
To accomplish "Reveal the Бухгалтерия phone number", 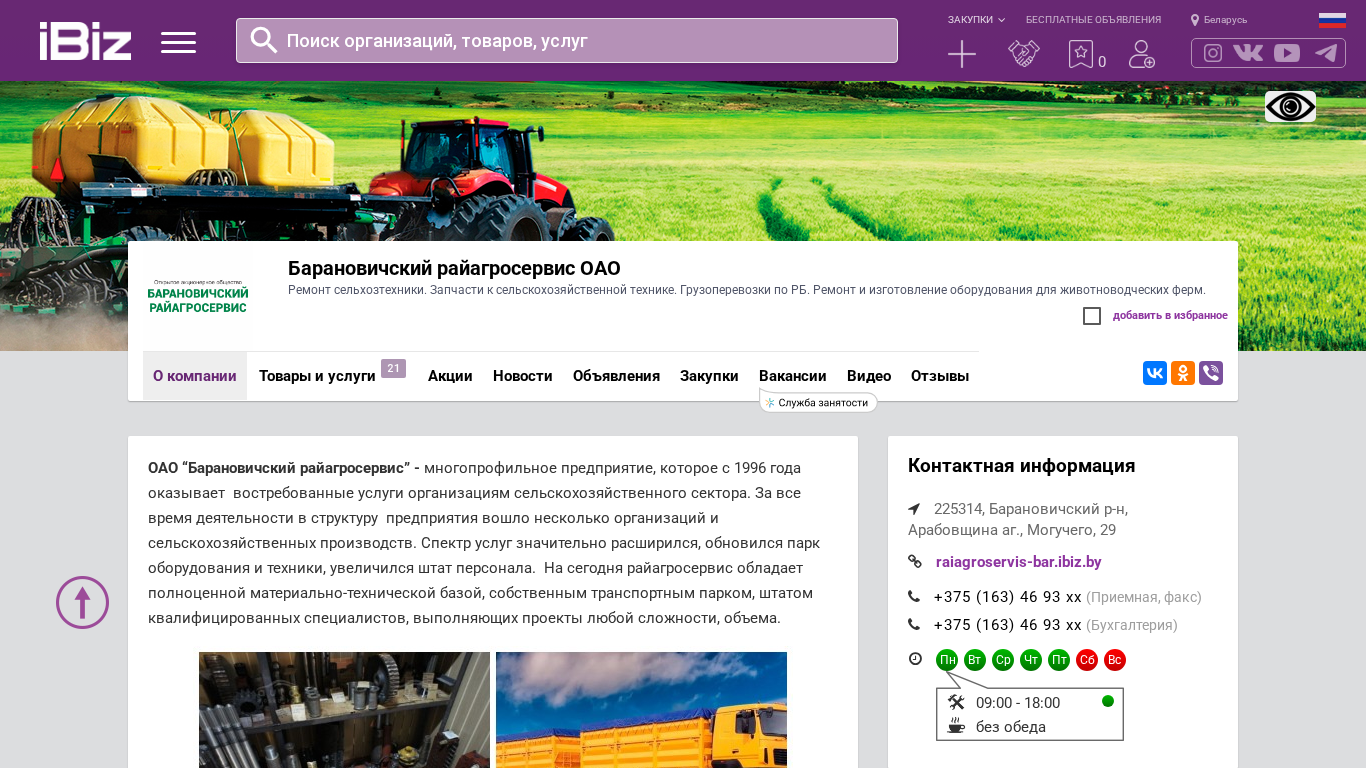I will pos(1008,625).
